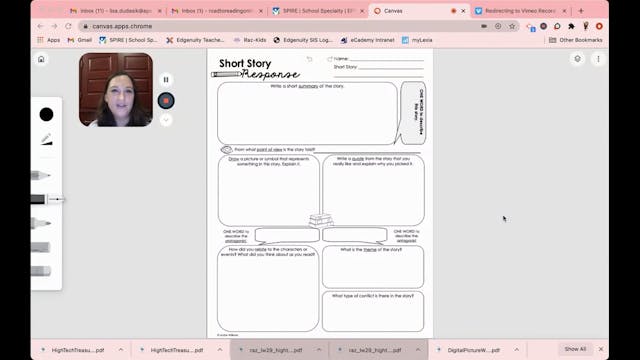Open a new browser tab
The image size is (640, 360).
click(x=581, y=11)
